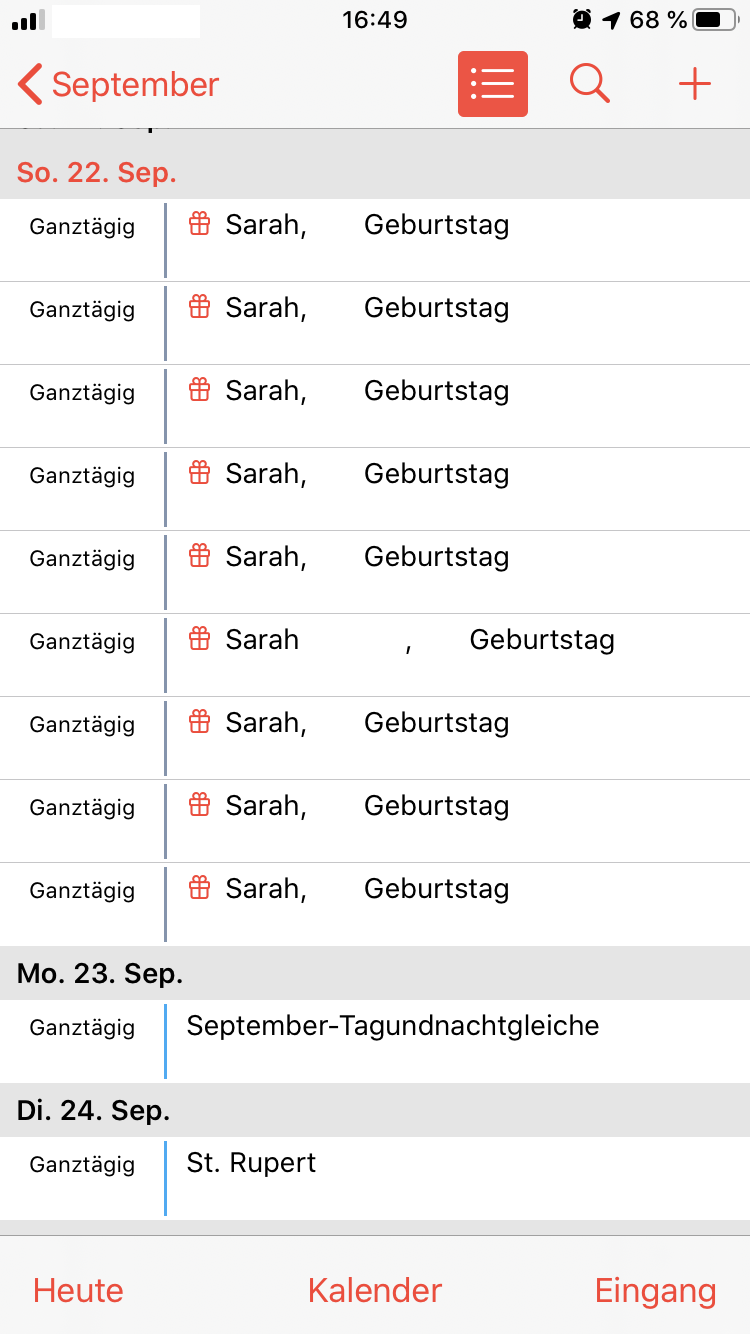Tap the status bar clock showing 16:49
Viewport: 750px width, 1334px height.
pyautogui.click(x=374, y=19)
